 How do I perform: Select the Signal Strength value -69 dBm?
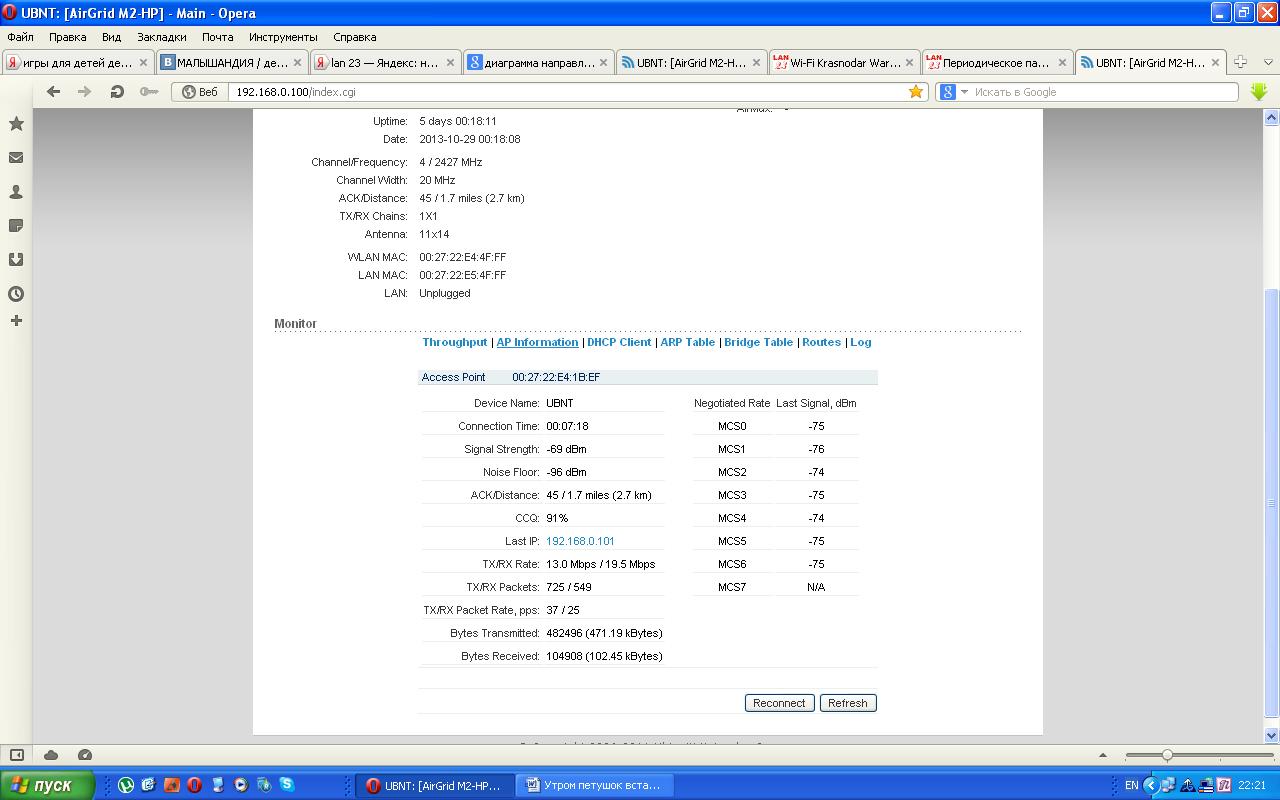click(566, 449)
